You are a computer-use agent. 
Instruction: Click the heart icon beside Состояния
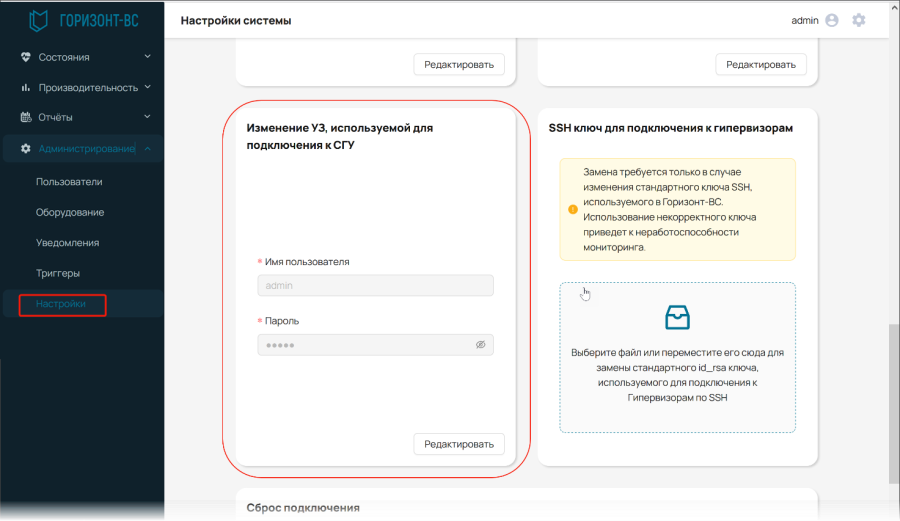pyautogui.click(x=25, y=57)
